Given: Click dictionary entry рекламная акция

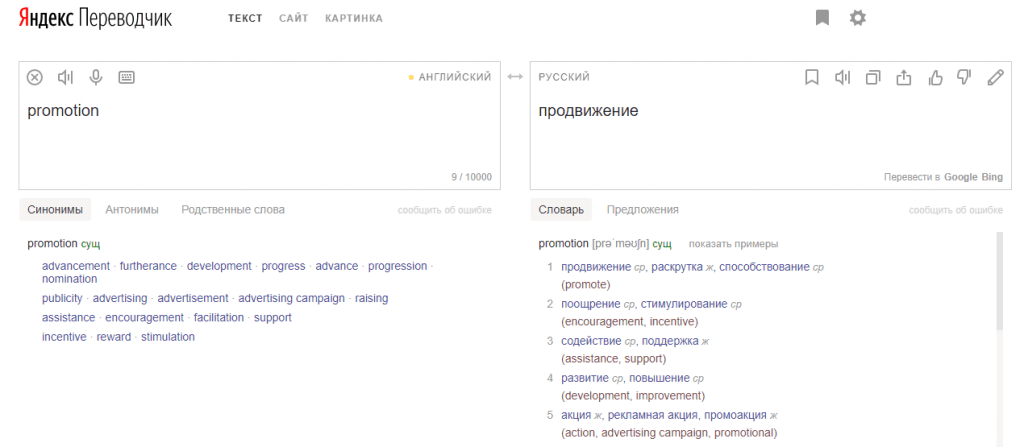Looking at the screenshot, I should [653, 415].
